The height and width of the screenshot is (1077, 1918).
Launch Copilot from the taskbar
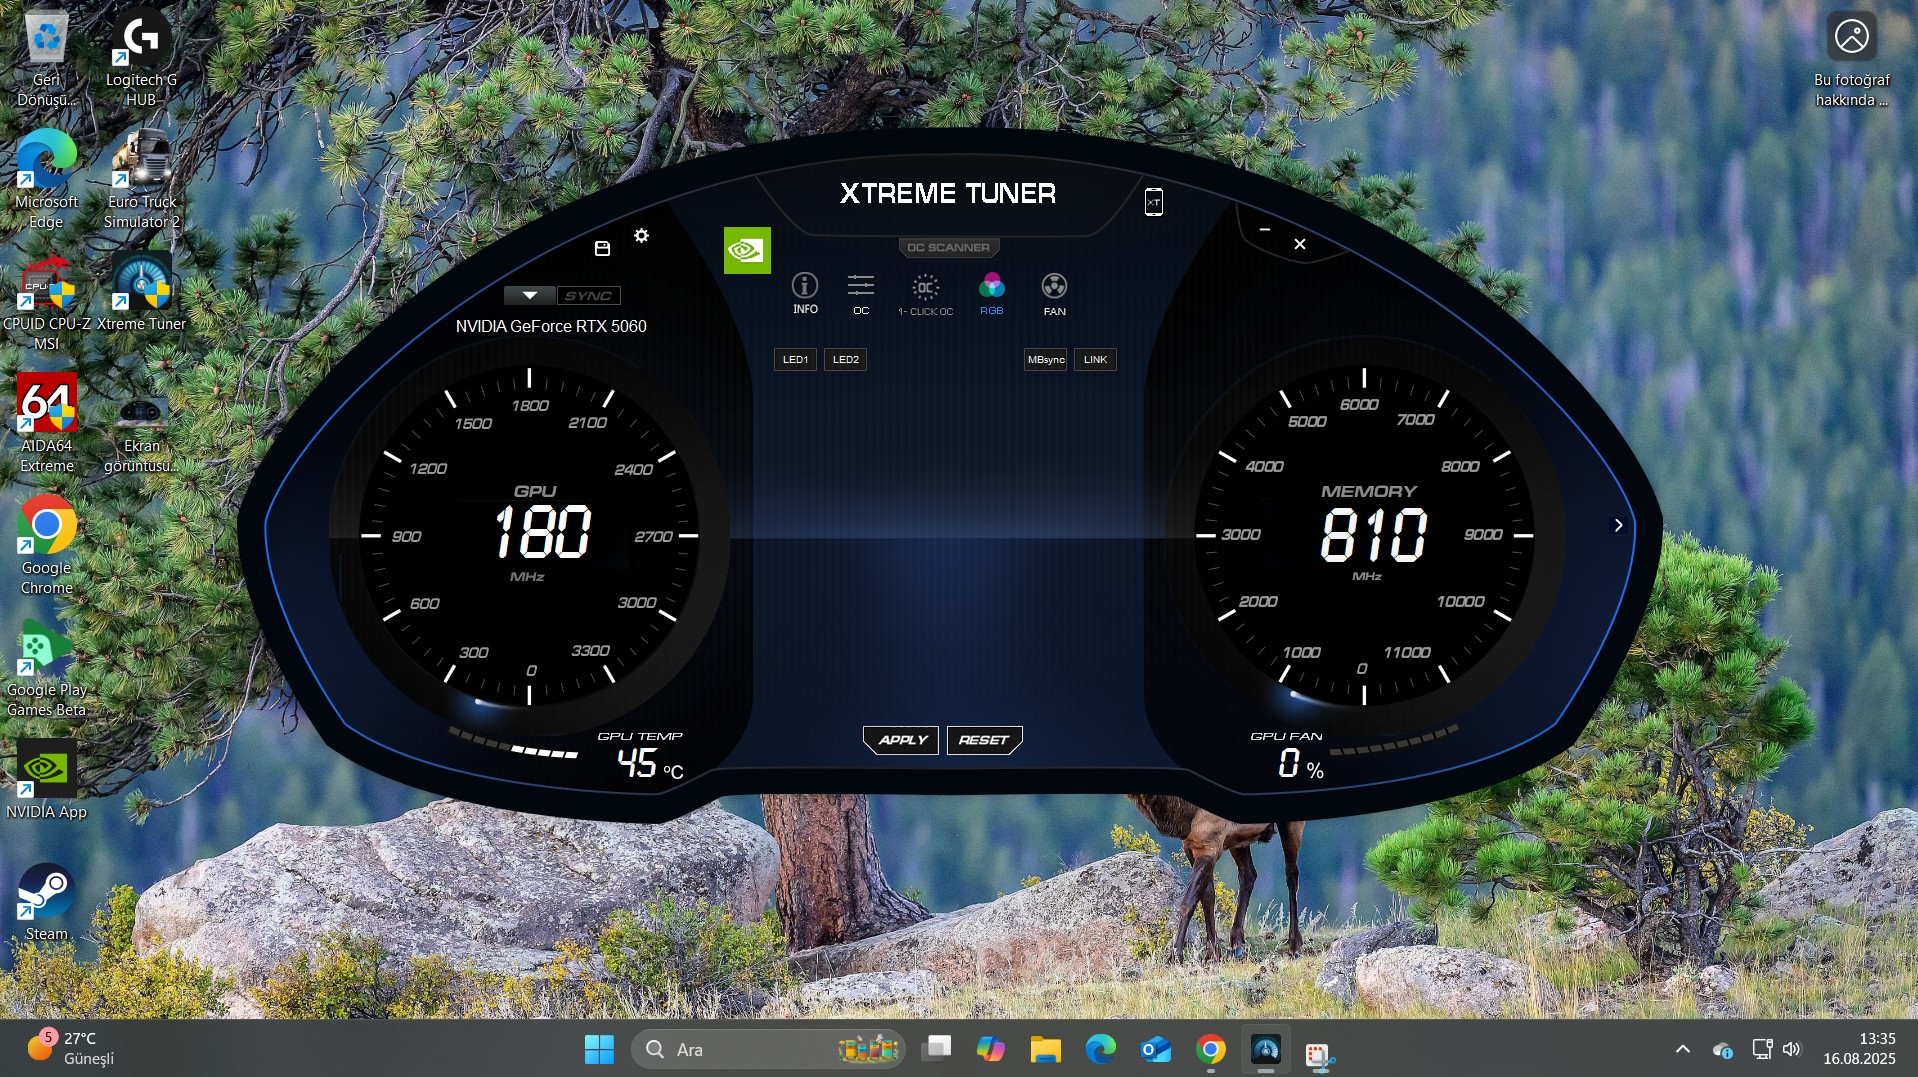click(991, 1049)
